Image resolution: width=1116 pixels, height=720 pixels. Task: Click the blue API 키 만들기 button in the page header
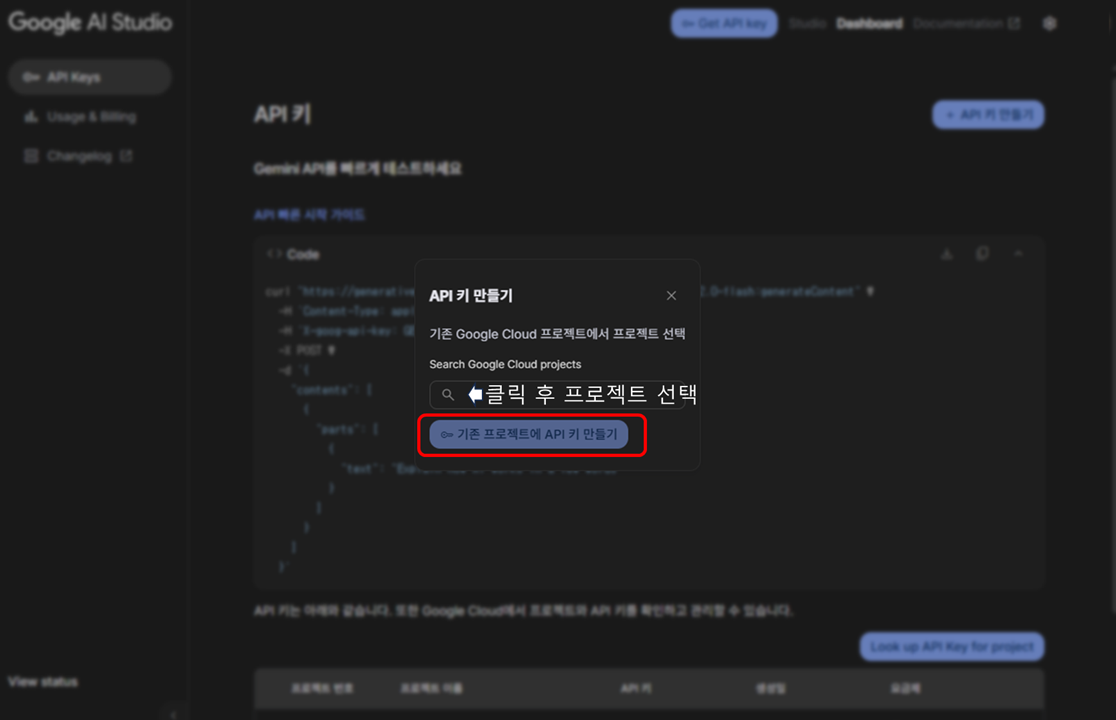tap(988, 115)
